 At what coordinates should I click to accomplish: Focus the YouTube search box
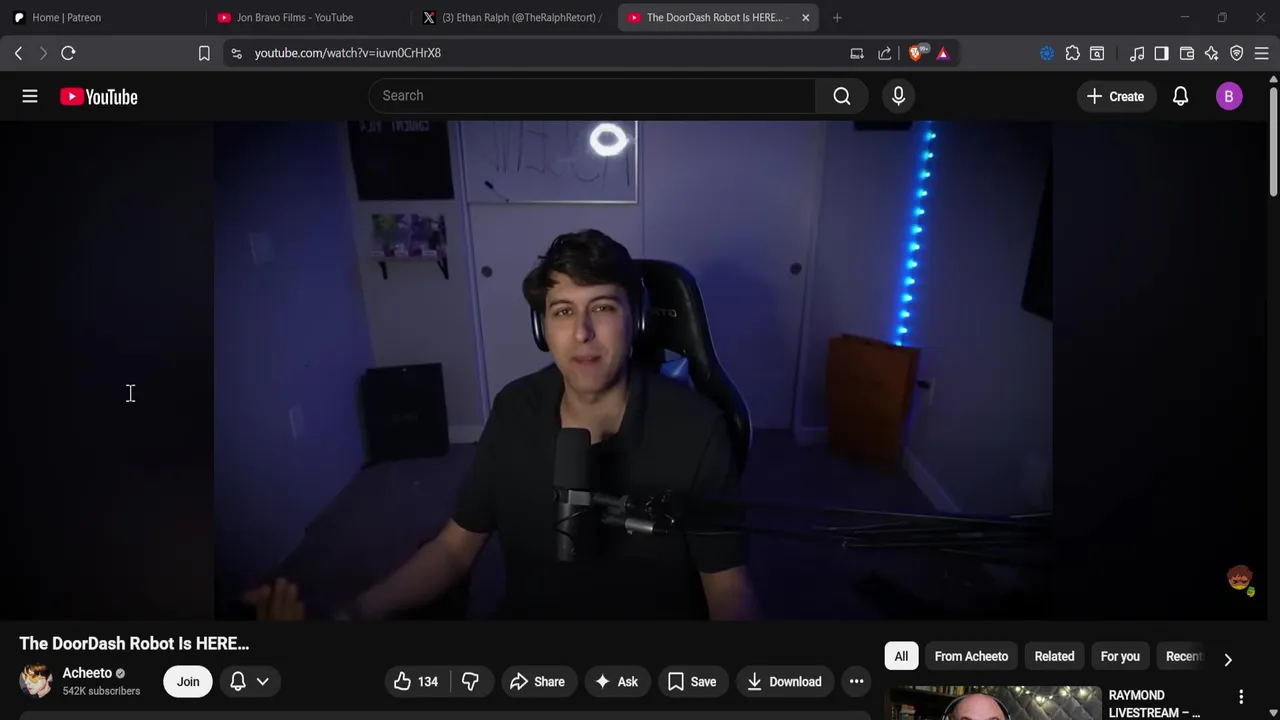592,96
